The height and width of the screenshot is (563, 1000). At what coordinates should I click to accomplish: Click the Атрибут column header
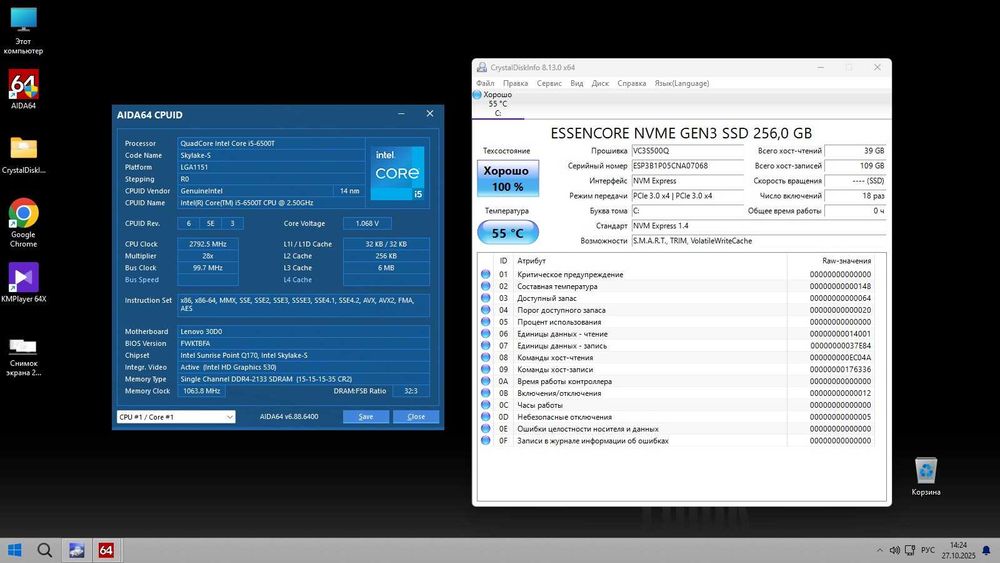(x=651, y=261)
